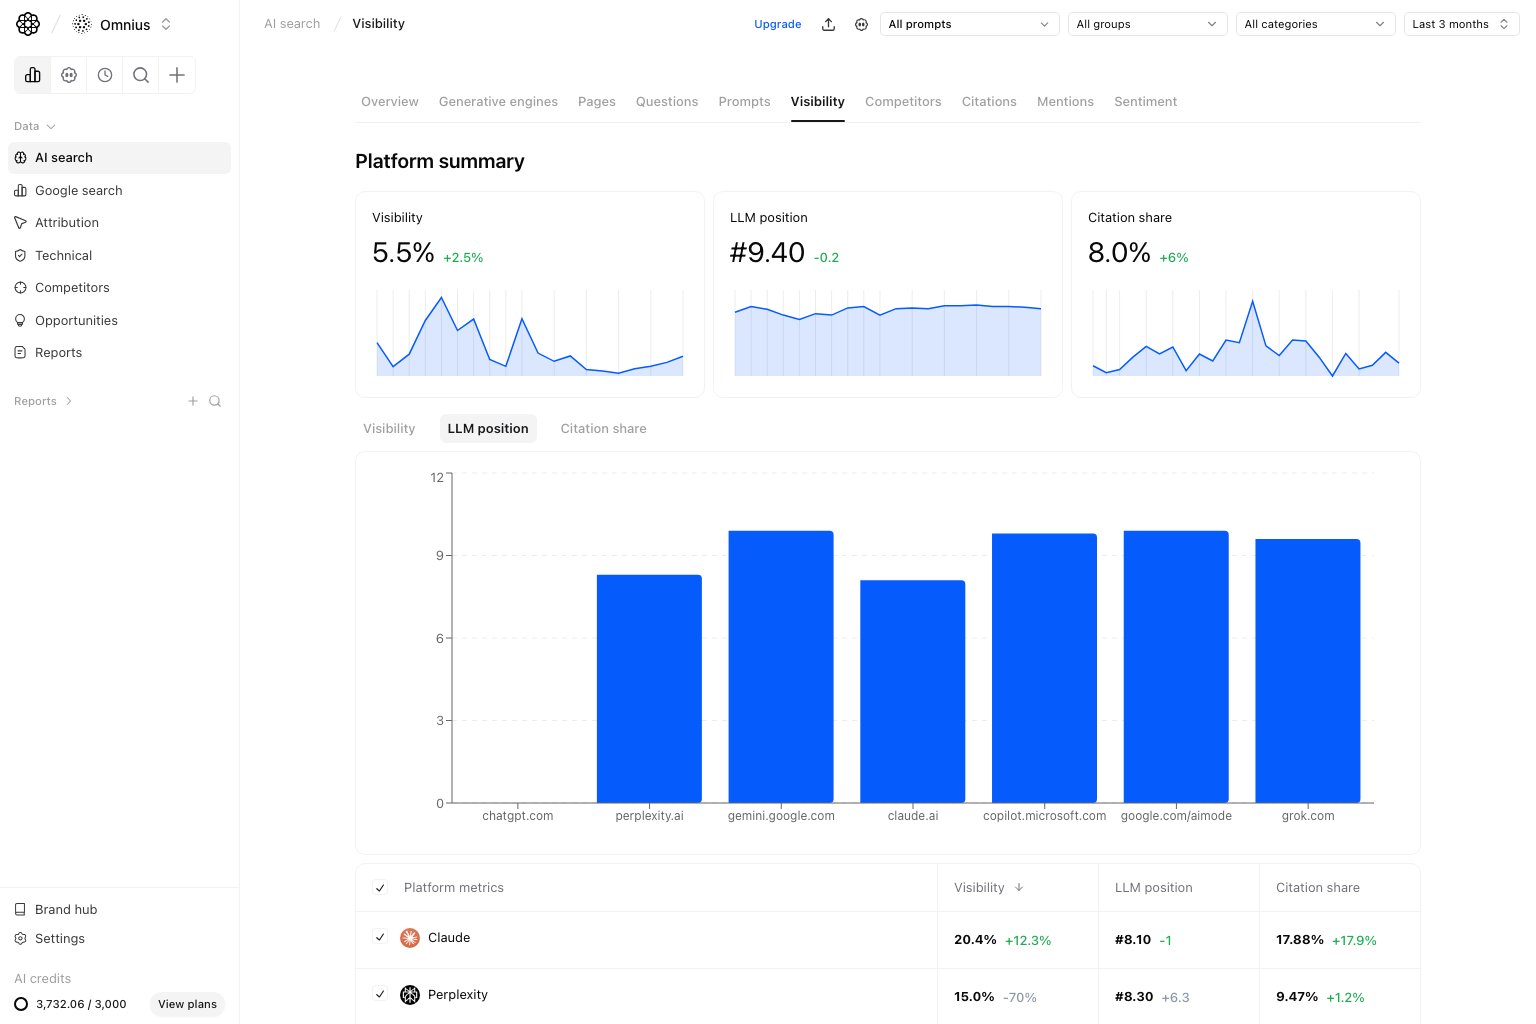Screen dimensions: 1536x1024
Task: Open the Last 3 months date range
Action: tap(1461, 24)
